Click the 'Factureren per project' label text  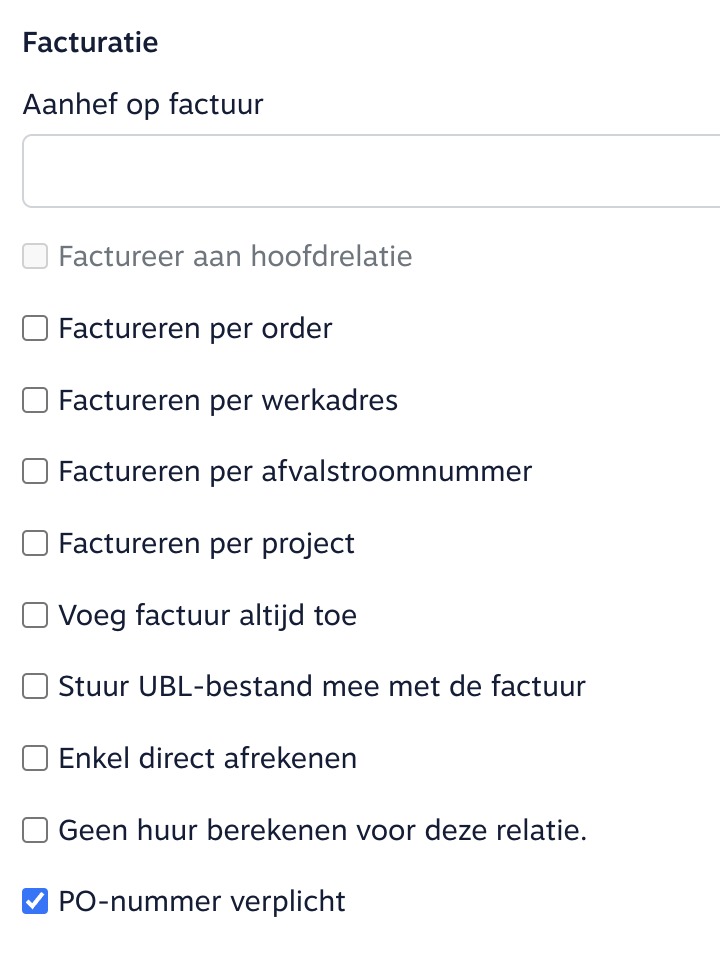pos(206,543)
